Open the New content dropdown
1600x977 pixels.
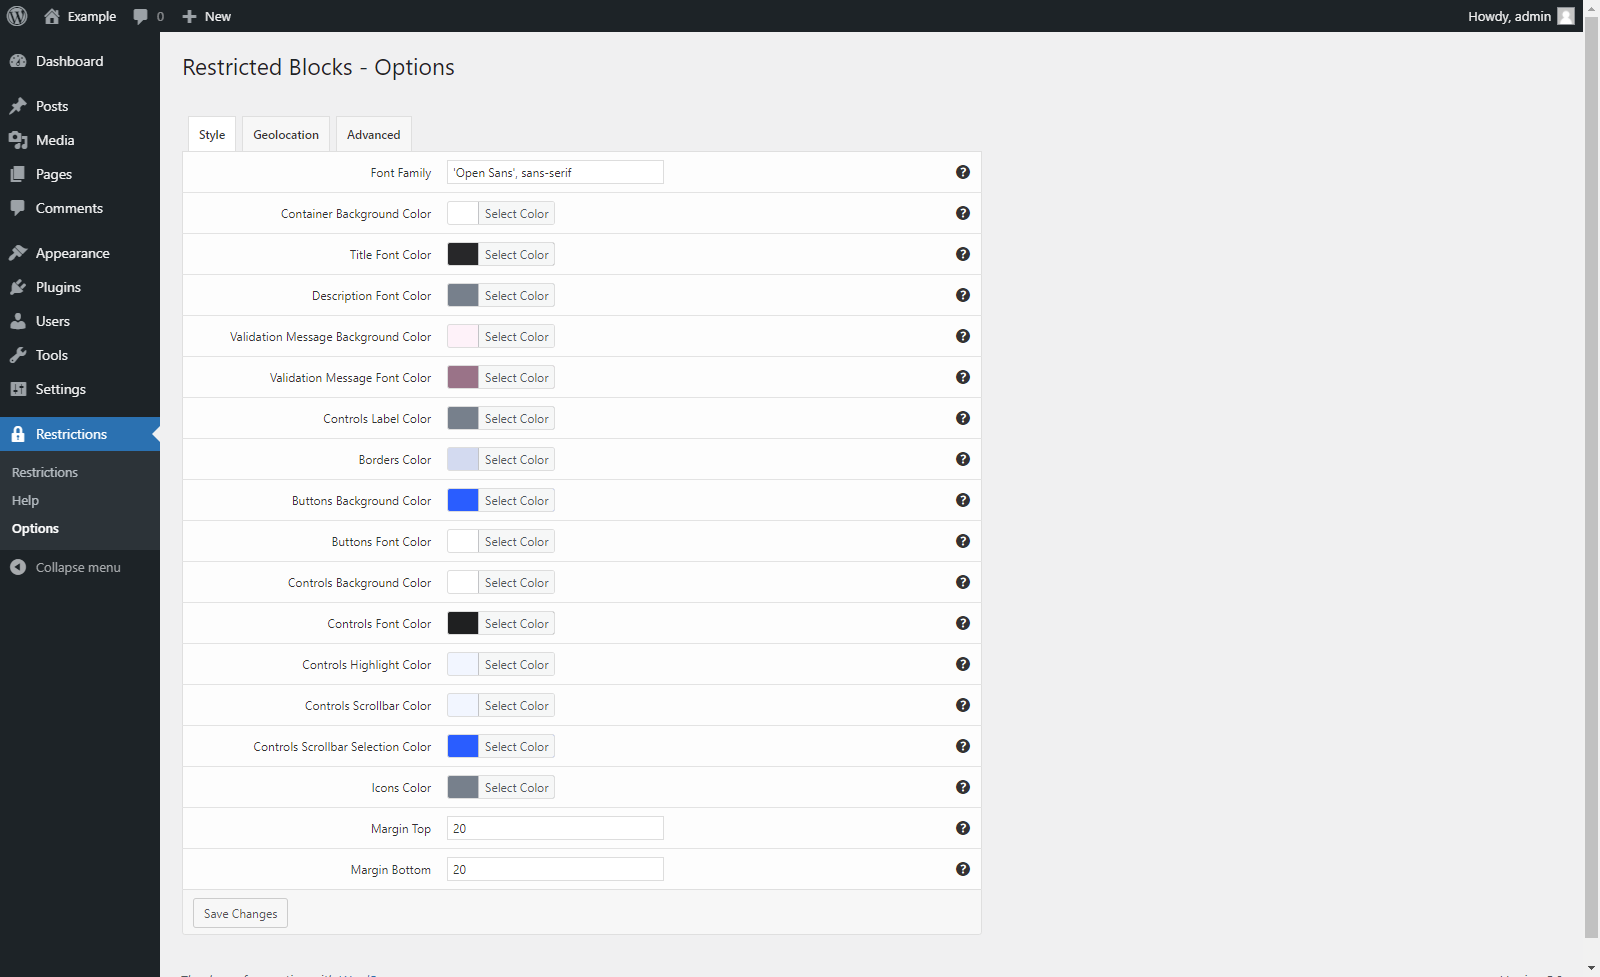tap(207, 16)
